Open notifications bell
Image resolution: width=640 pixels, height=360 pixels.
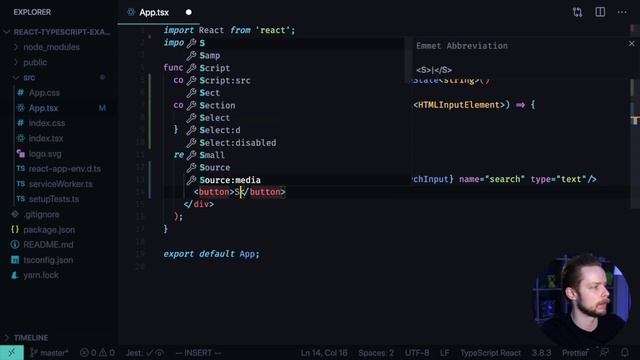(625, 353)
